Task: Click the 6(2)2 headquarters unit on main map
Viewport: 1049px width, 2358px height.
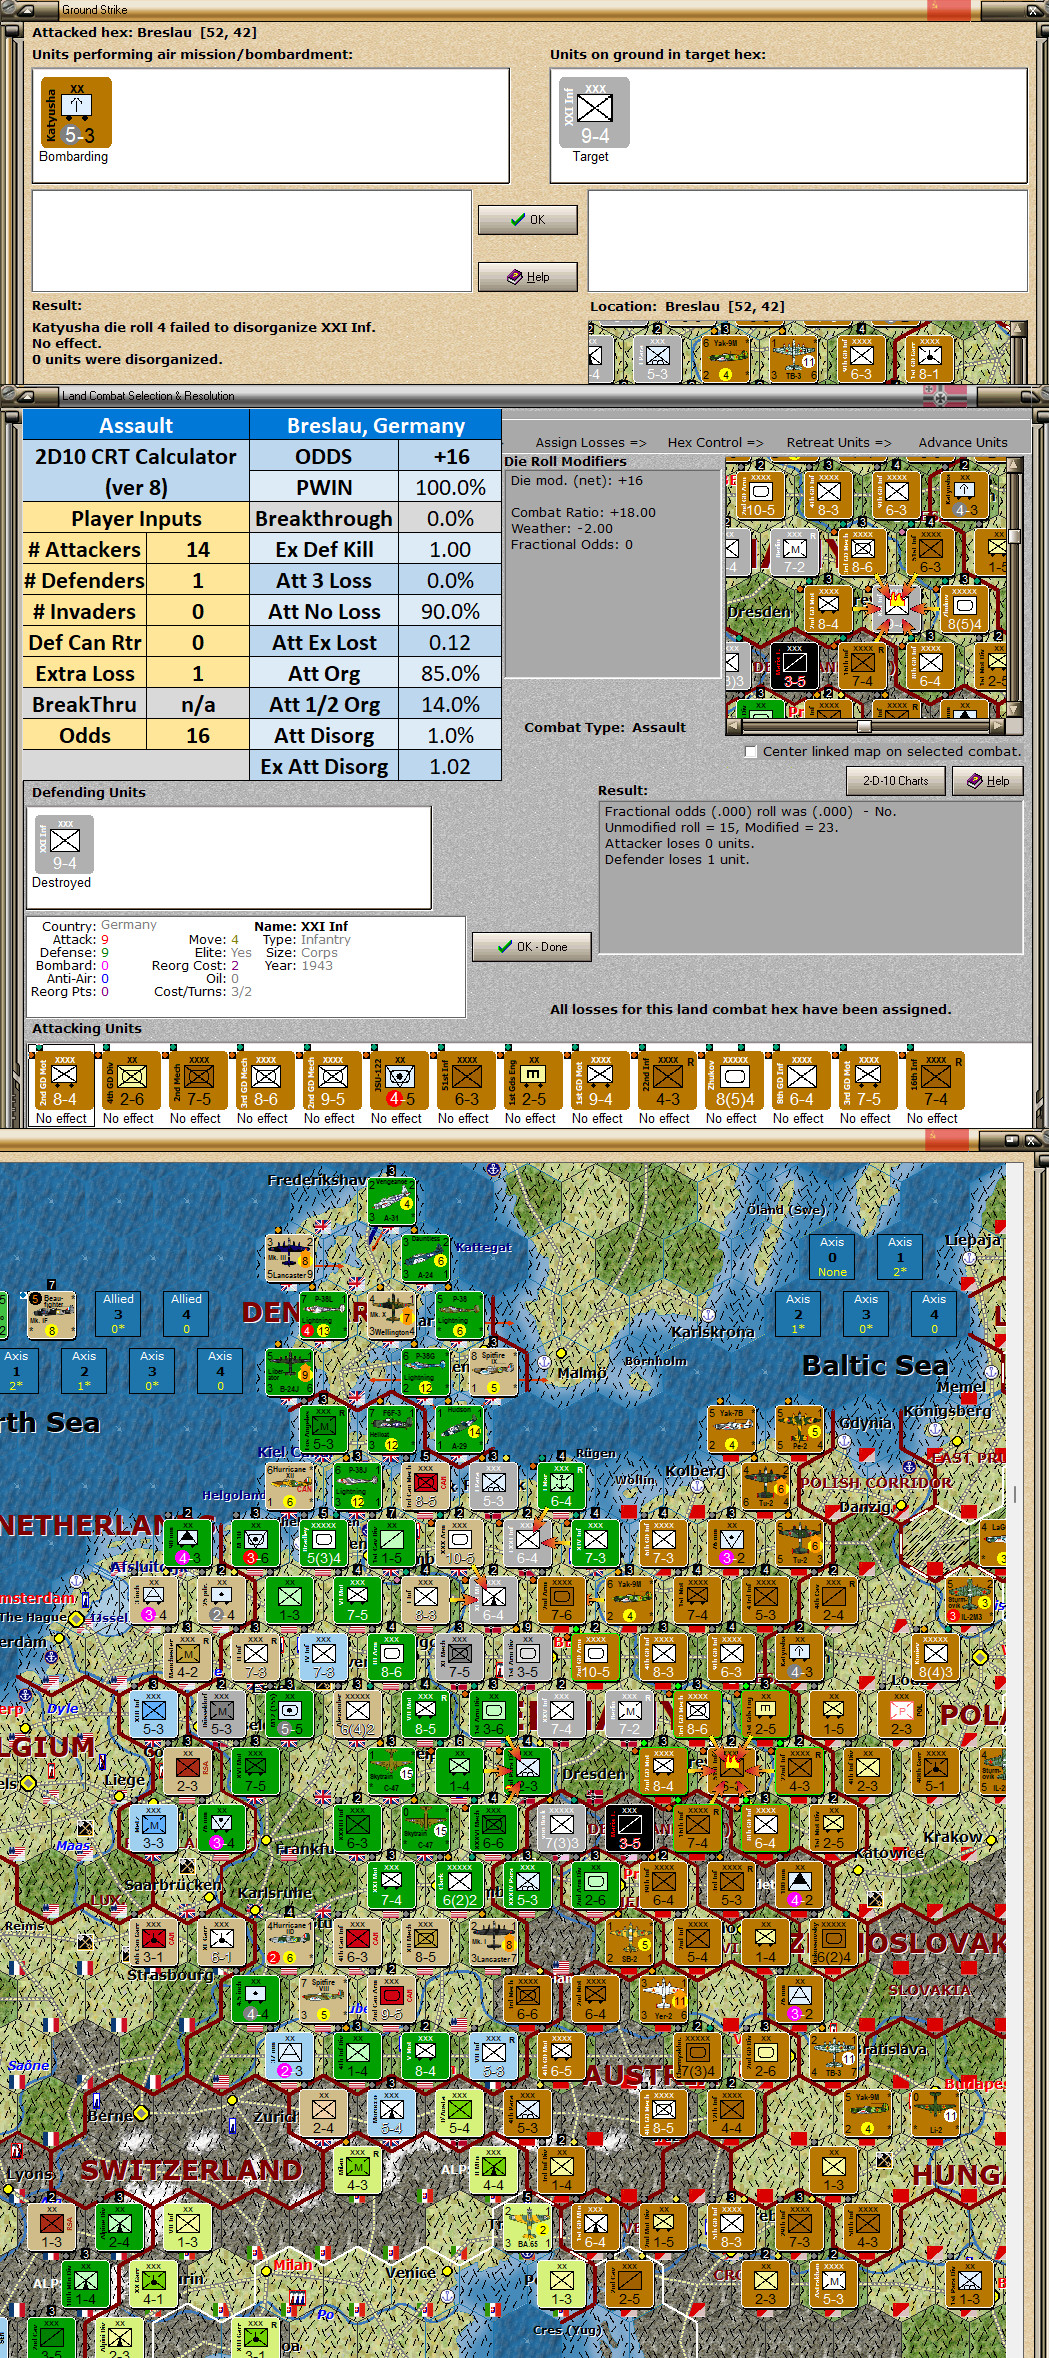Action: click(x=460, y=1884)
